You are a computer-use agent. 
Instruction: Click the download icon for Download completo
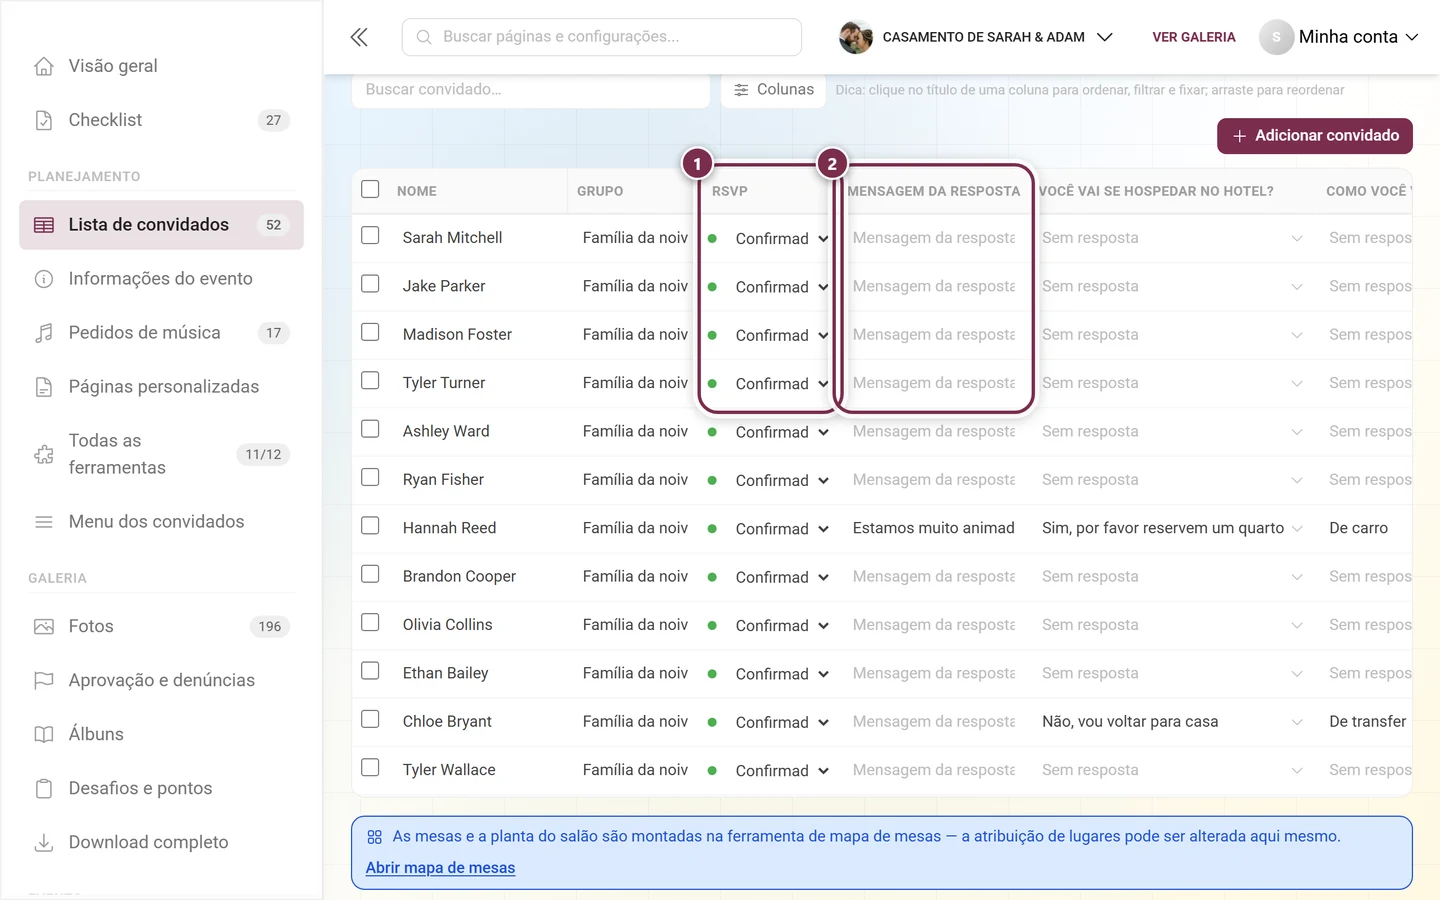(x=44, y=843)
